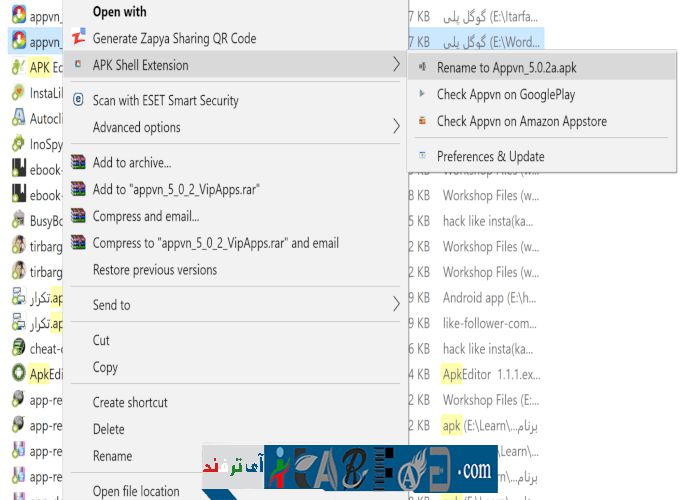The width and height of the screenshot is (700, 500).
Task: Click Cut in the context menu
Action: click(x=101, y=340)
